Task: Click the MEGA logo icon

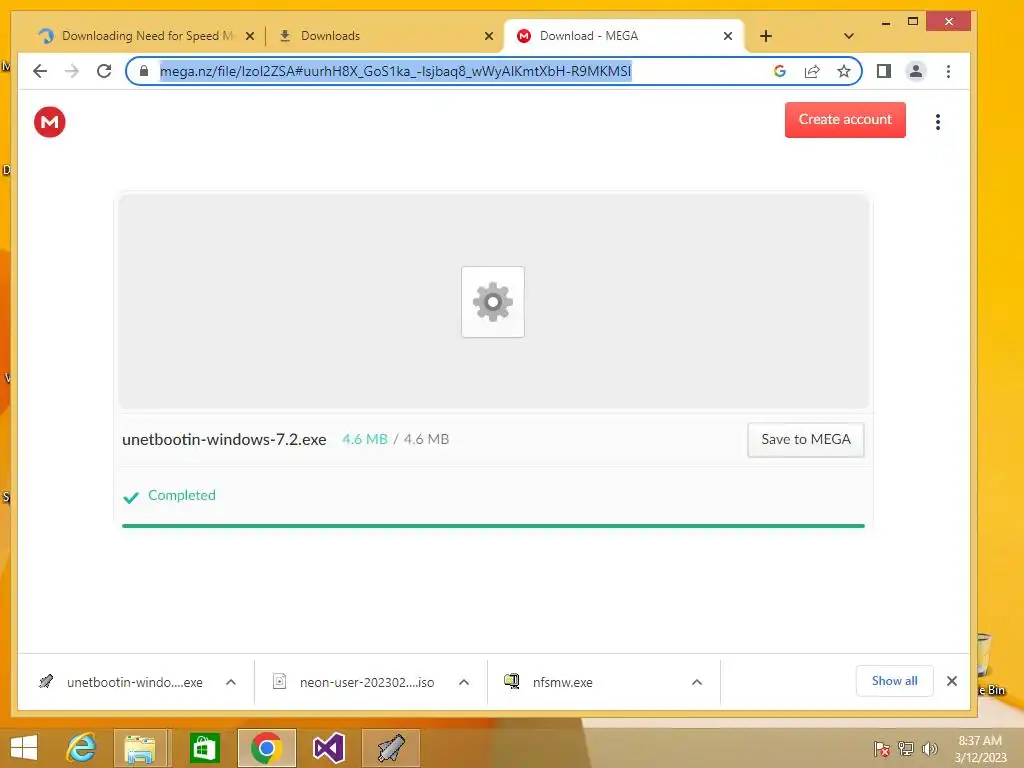Action: tap(50, 121)
